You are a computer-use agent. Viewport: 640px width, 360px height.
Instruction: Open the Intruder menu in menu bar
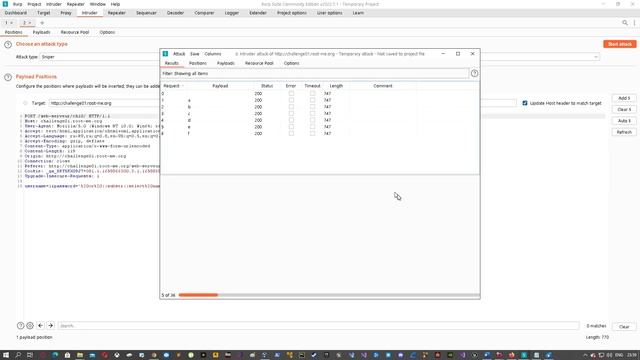click(53, 4)
